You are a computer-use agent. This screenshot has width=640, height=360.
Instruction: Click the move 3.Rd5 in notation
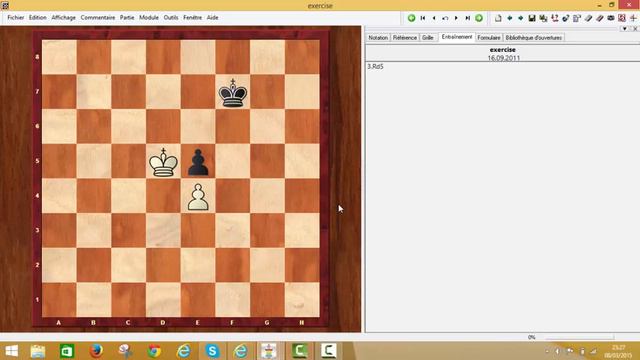click(x=376, y=67)
